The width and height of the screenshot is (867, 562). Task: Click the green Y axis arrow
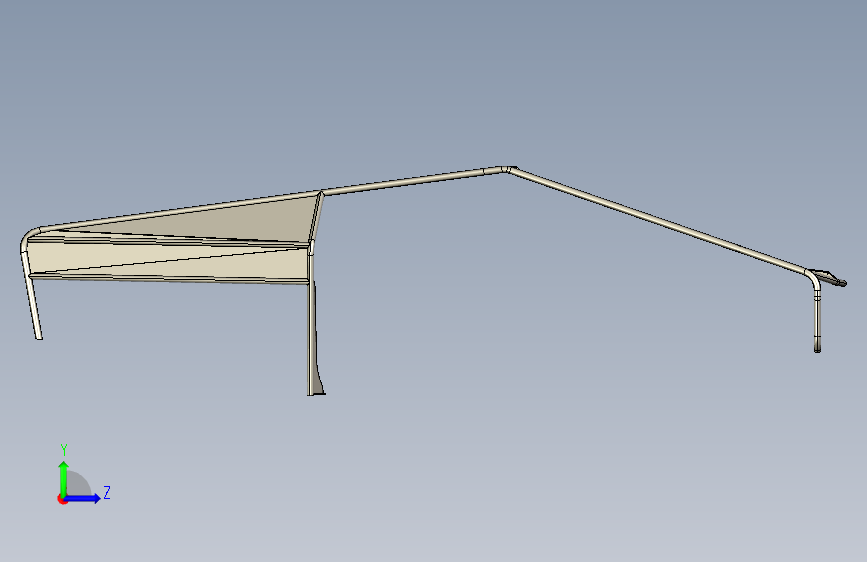[x=64, y=478]
